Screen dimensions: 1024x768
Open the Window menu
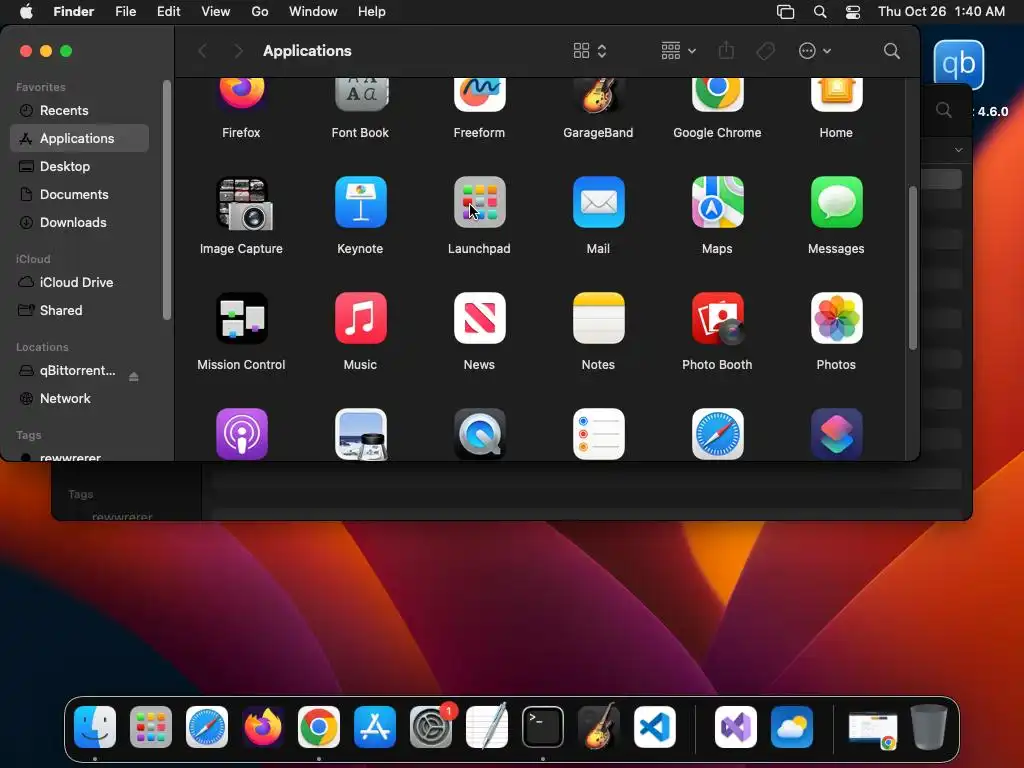tap(313, 12)
